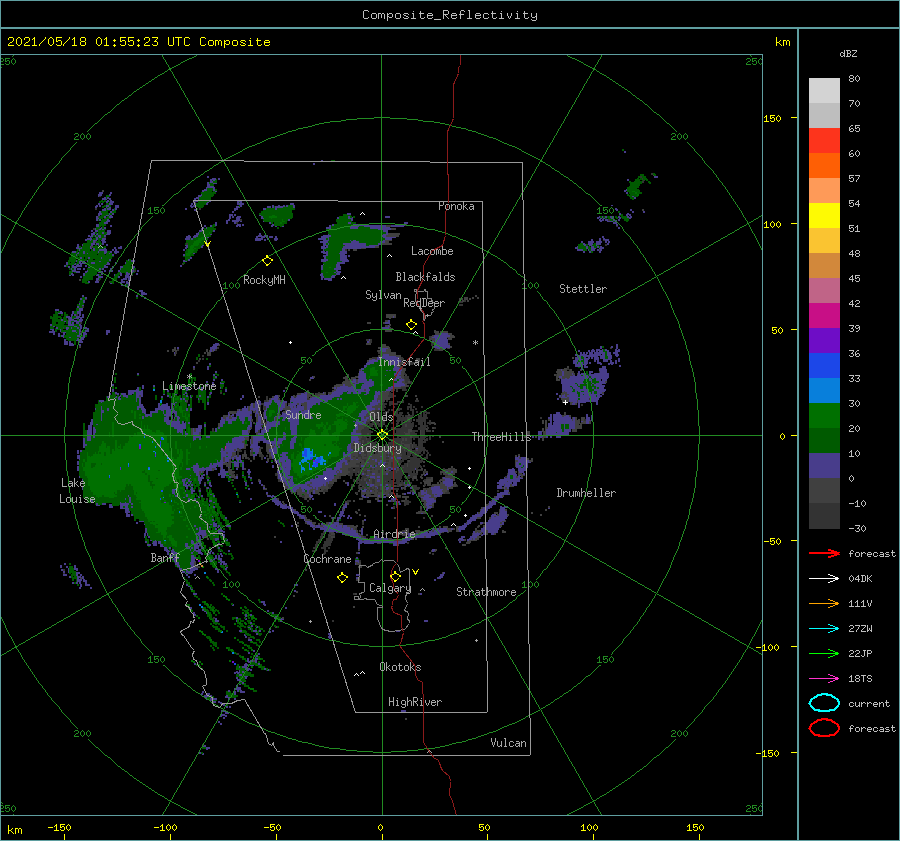Click the white 04DK arrow icon
900x841 pixels.
[824, 578]
